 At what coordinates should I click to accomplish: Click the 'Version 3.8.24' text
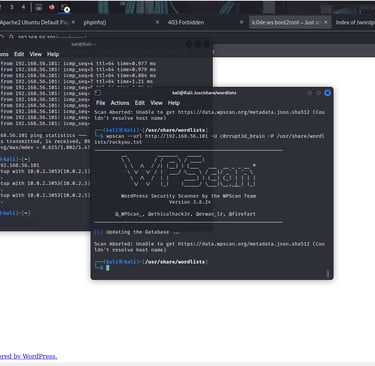pos(190,202)
